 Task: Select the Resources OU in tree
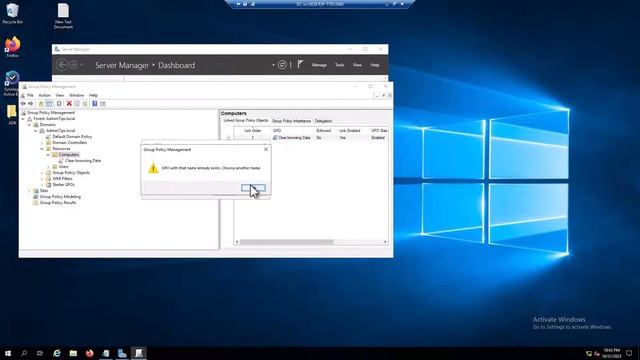tap(61, 149)
